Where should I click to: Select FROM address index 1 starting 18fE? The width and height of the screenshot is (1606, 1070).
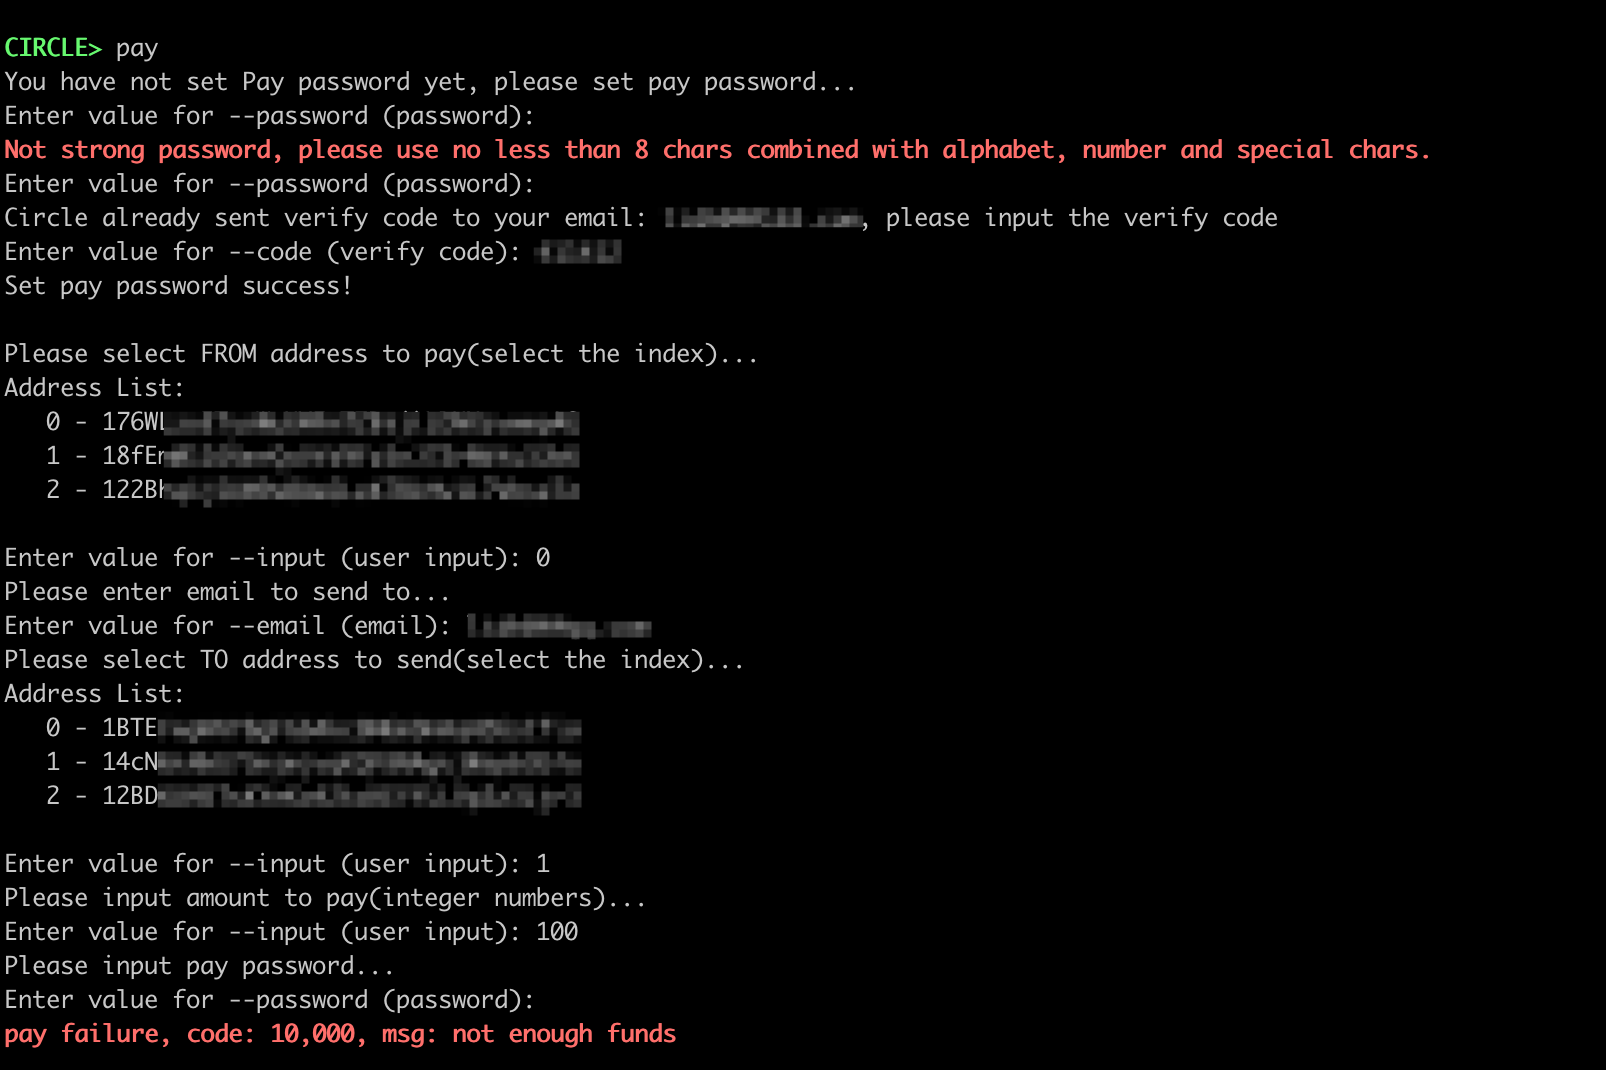pos(312,456)
